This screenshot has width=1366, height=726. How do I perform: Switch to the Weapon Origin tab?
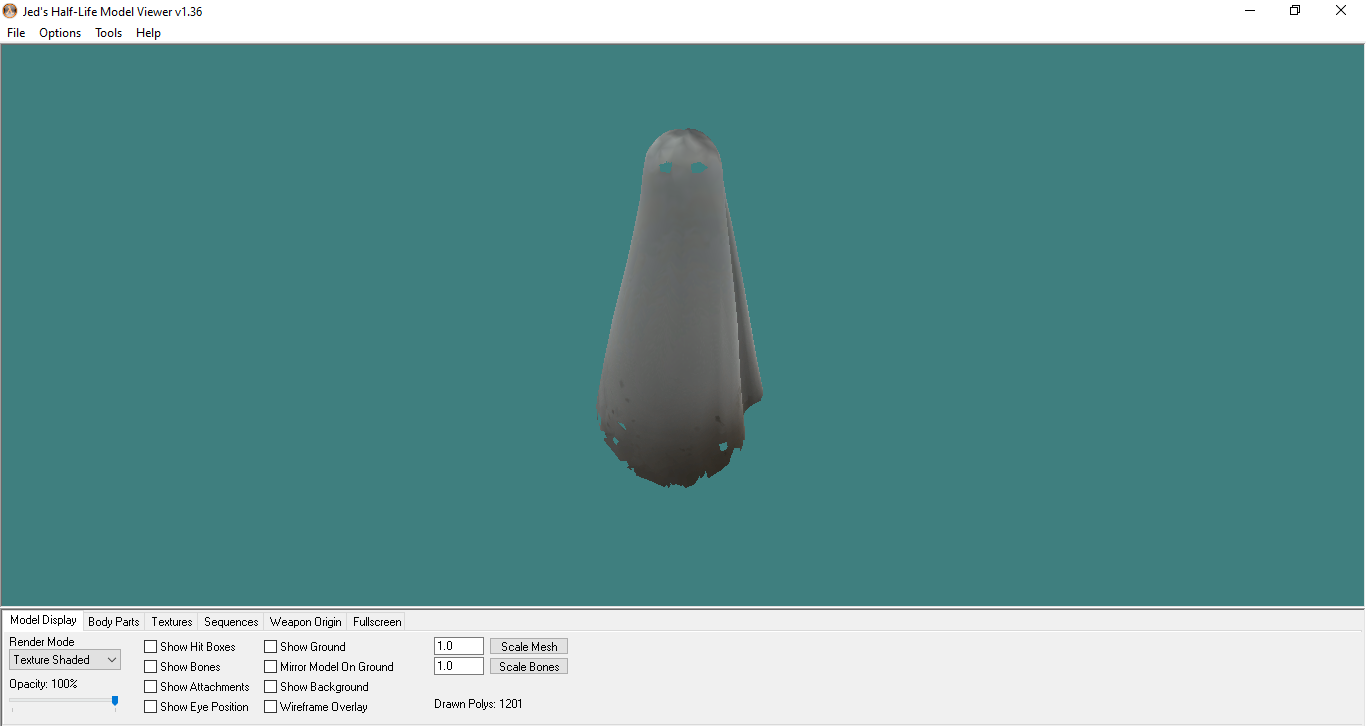(x=306, y=622)
